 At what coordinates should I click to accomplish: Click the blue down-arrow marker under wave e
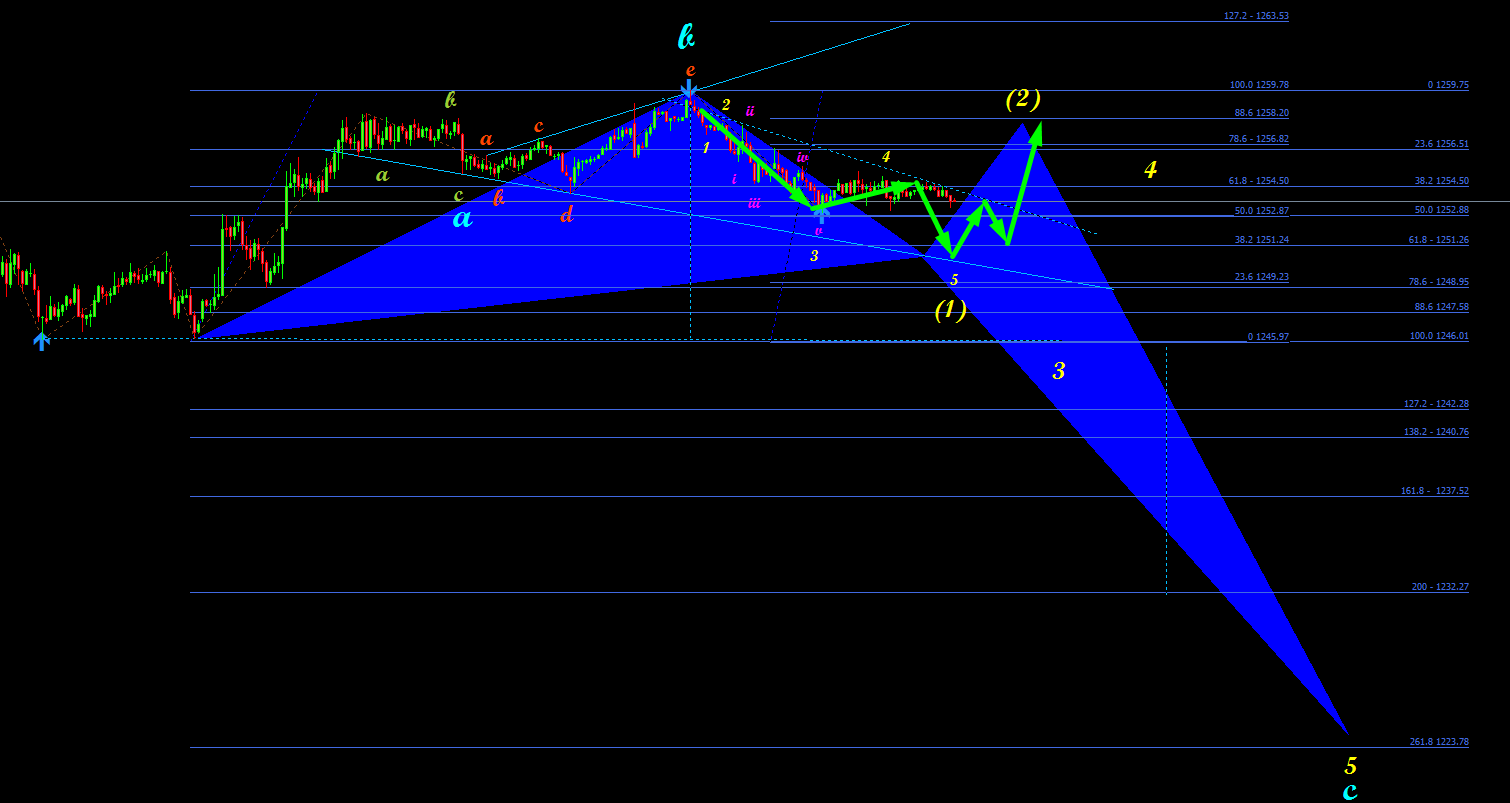pyautogui.click(x=688, y=90)
